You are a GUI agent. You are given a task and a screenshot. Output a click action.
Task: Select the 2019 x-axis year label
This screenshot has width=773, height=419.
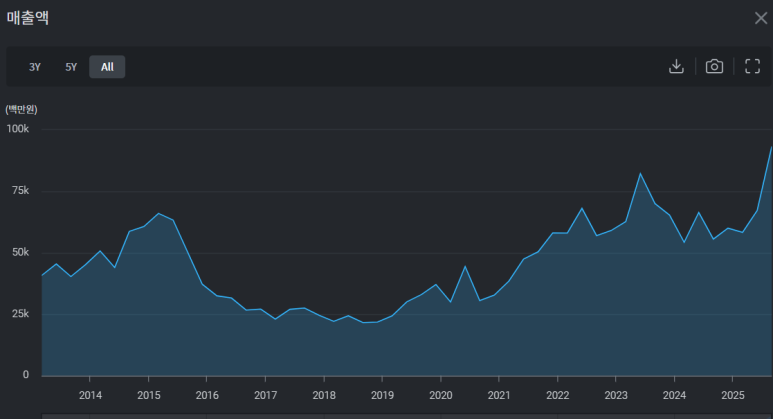point(382,395)
